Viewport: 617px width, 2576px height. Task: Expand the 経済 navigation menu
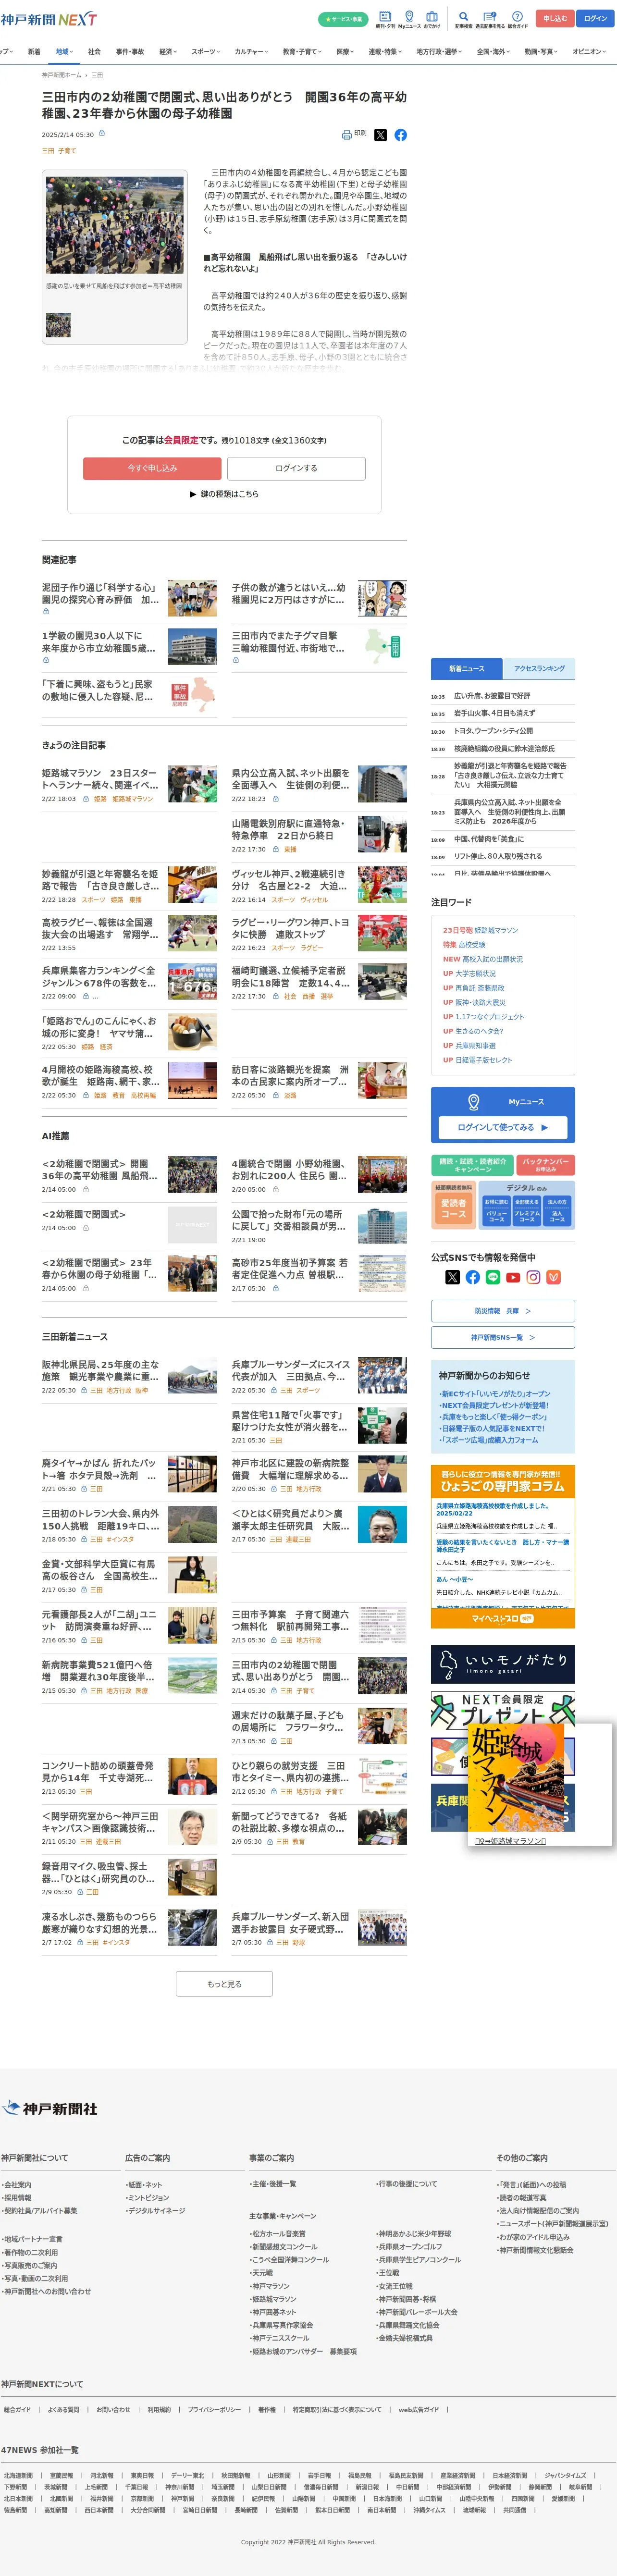click(x=168, y=51)
